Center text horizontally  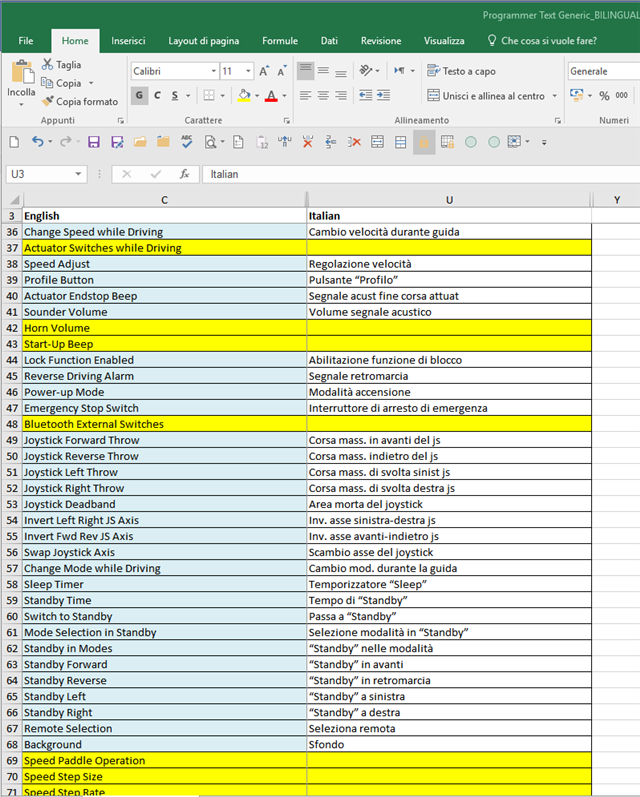323,96
